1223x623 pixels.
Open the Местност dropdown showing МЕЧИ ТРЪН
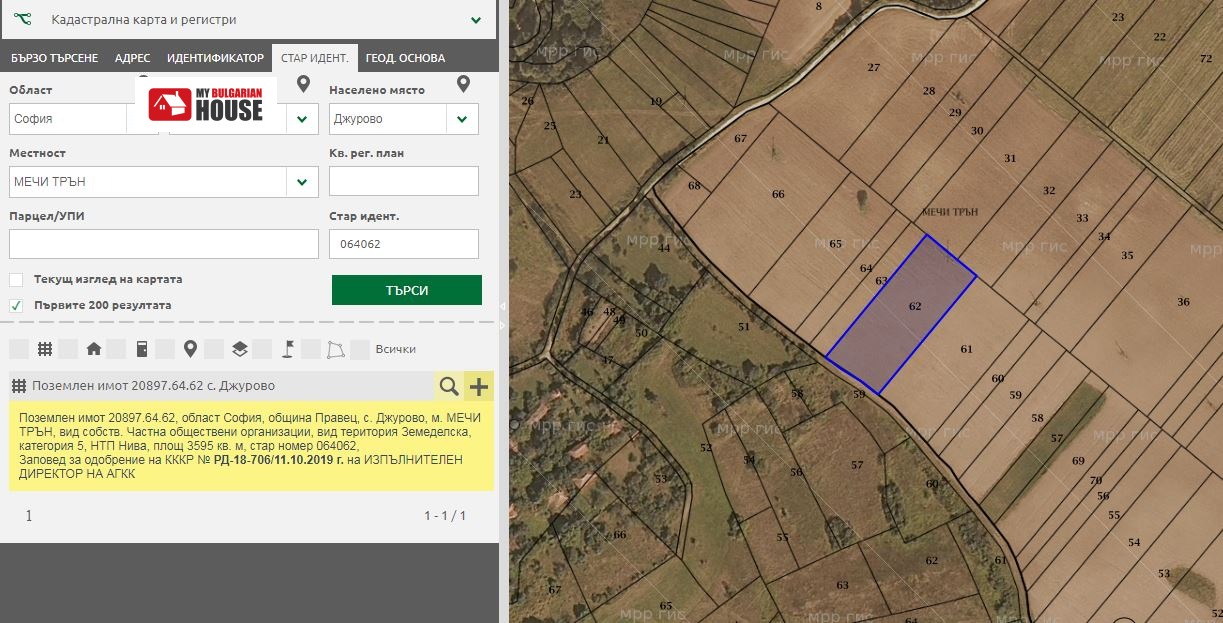pyautogui.click(x=302, y=182)
